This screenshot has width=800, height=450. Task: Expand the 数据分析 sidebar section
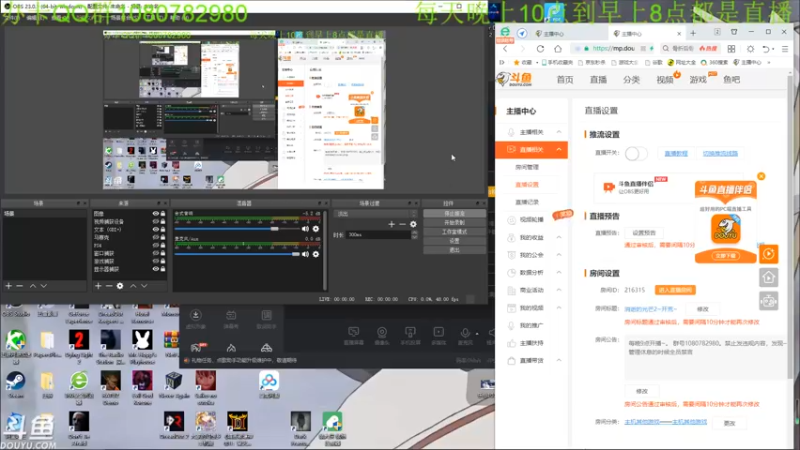559,272
